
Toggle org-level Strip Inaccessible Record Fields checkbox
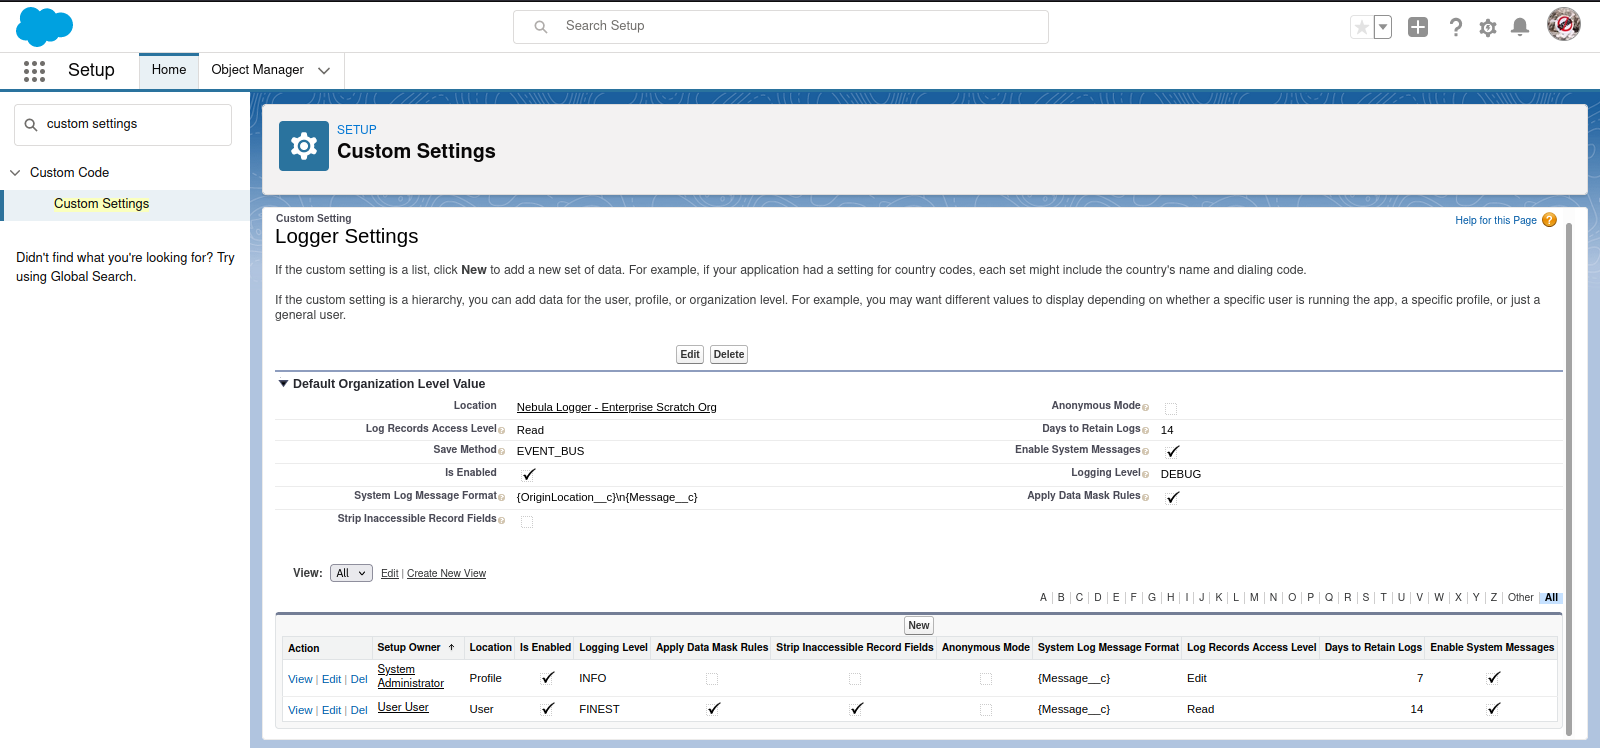coord(527,522)
